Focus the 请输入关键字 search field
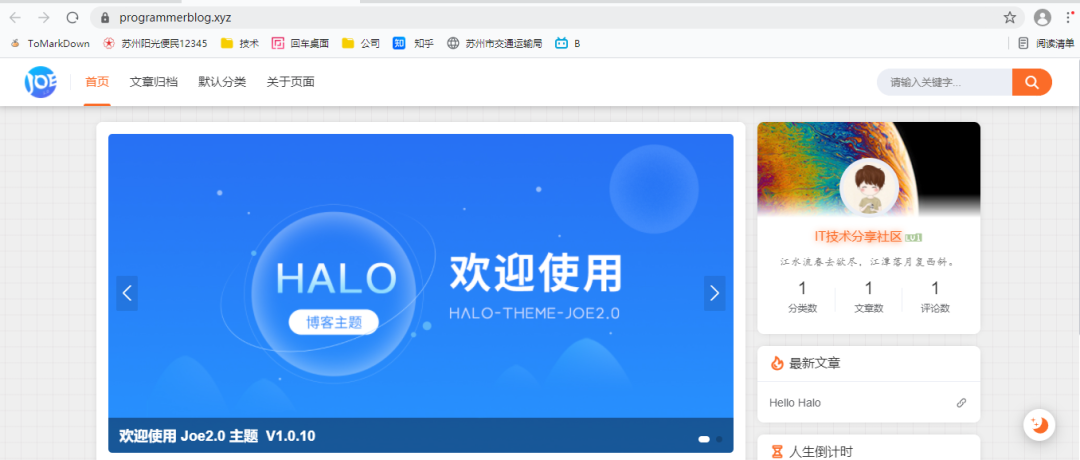1080x460 pixels. [x=944, y=83]
